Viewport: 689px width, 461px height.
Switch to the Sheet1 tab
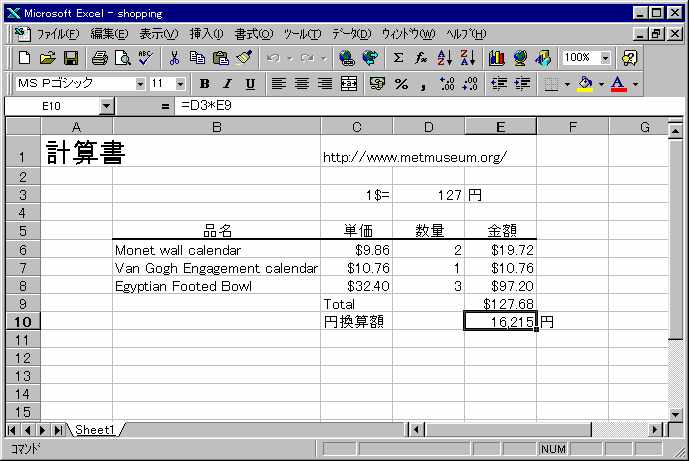[x=97, y=430]
